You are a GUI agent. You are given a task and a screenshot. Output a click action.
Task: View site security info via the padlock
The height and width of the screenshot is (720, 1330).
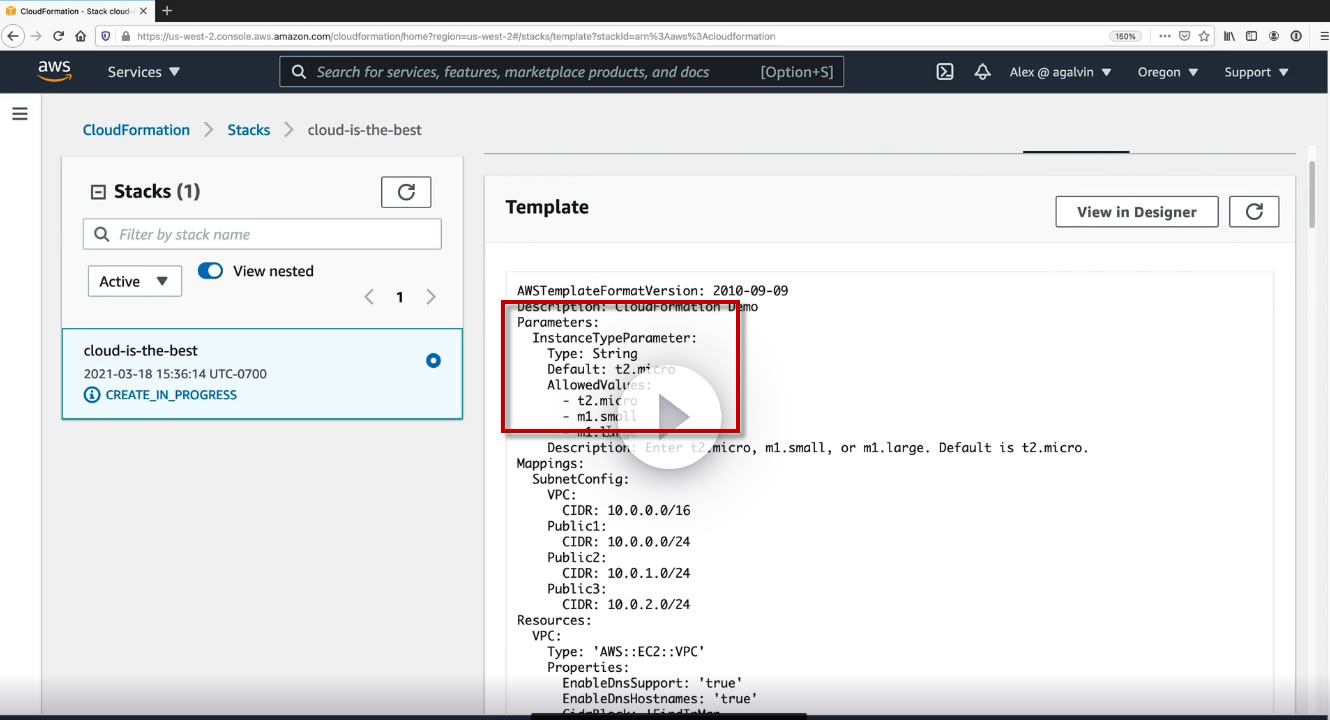click(x=125, y=36)
